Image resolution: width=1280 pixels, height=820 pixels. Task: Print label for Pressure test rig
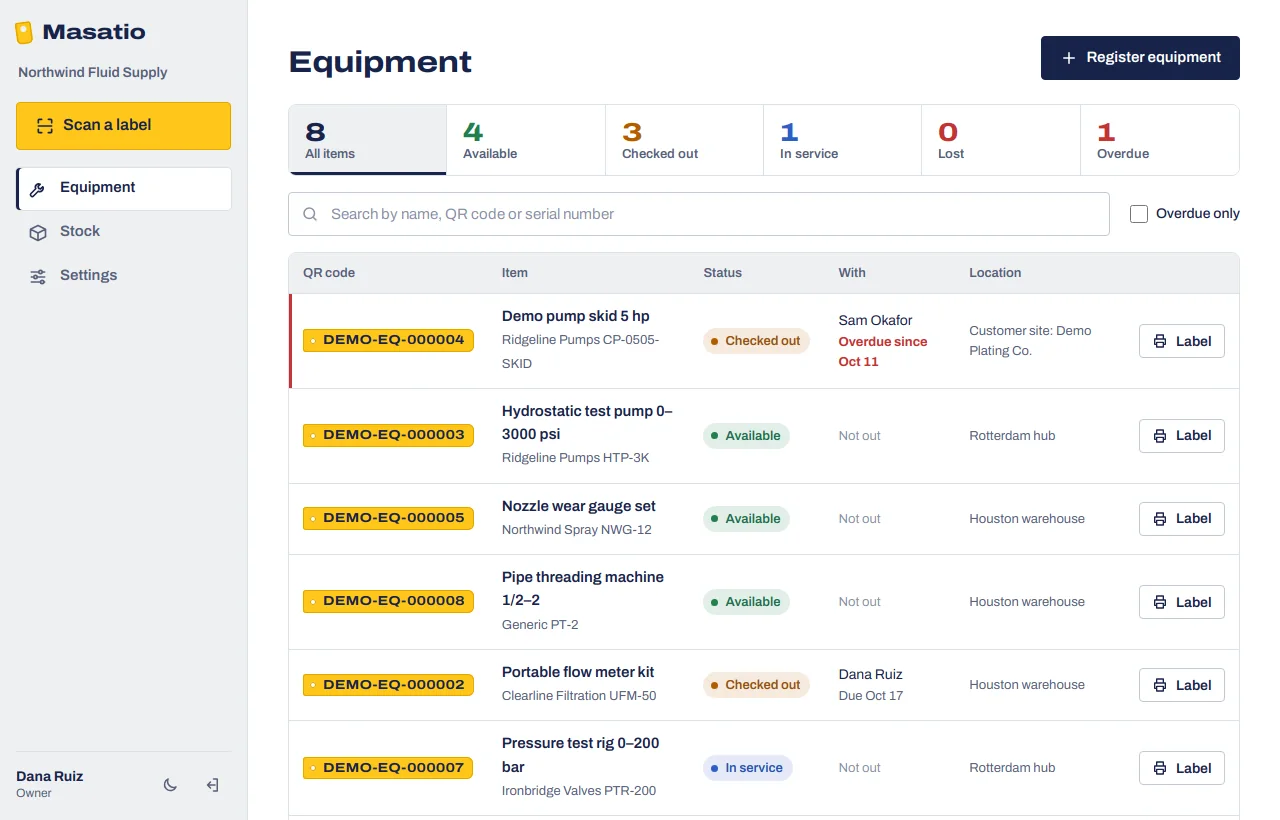[x=1182, y=768]
